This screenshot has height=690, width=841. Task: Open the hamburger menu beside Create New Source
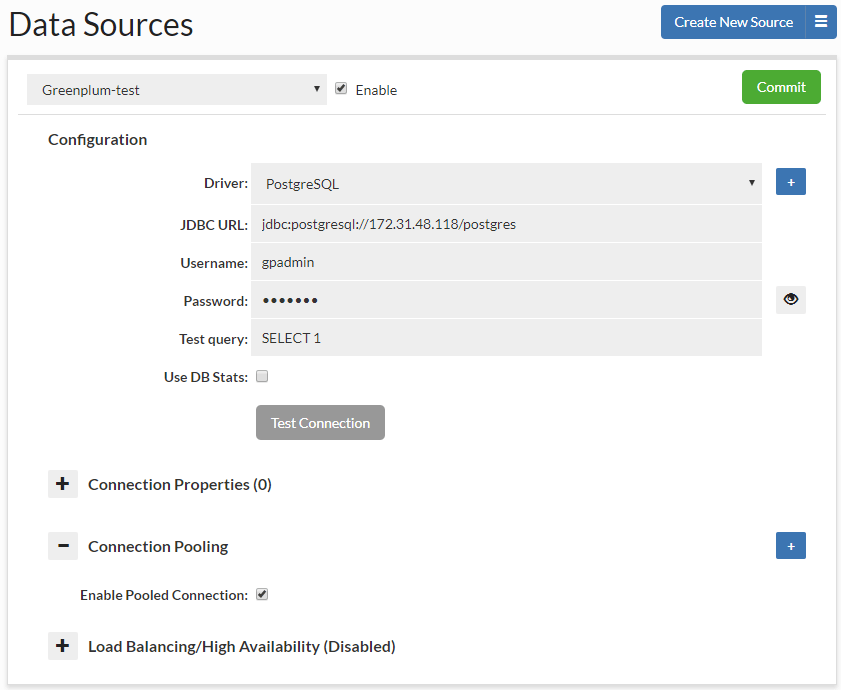821,22
